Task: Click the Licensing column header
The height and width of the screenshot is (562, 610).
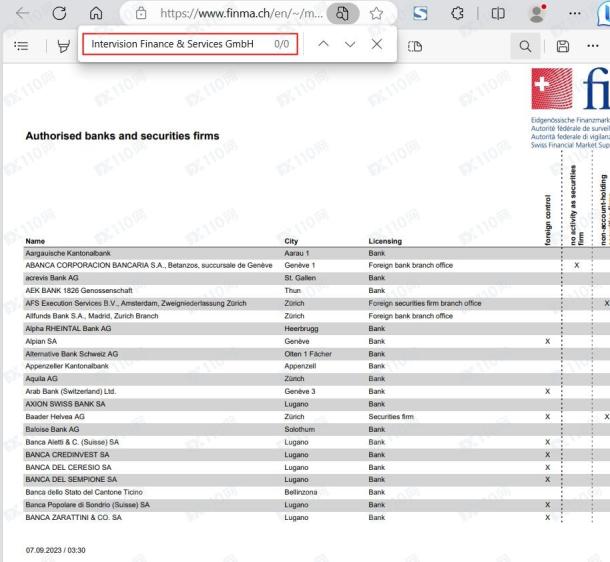Action: (x=385, y=241)
